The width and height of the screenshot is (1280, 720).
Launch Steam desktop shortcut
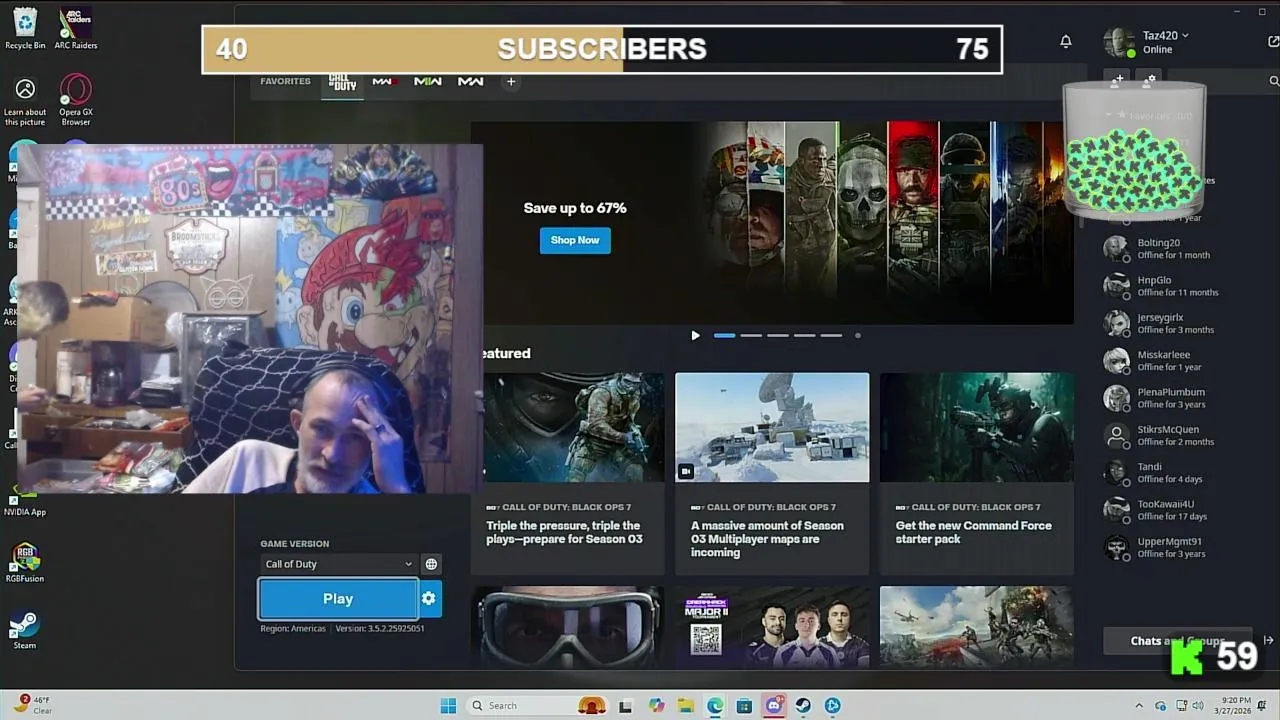coord(25,630)
